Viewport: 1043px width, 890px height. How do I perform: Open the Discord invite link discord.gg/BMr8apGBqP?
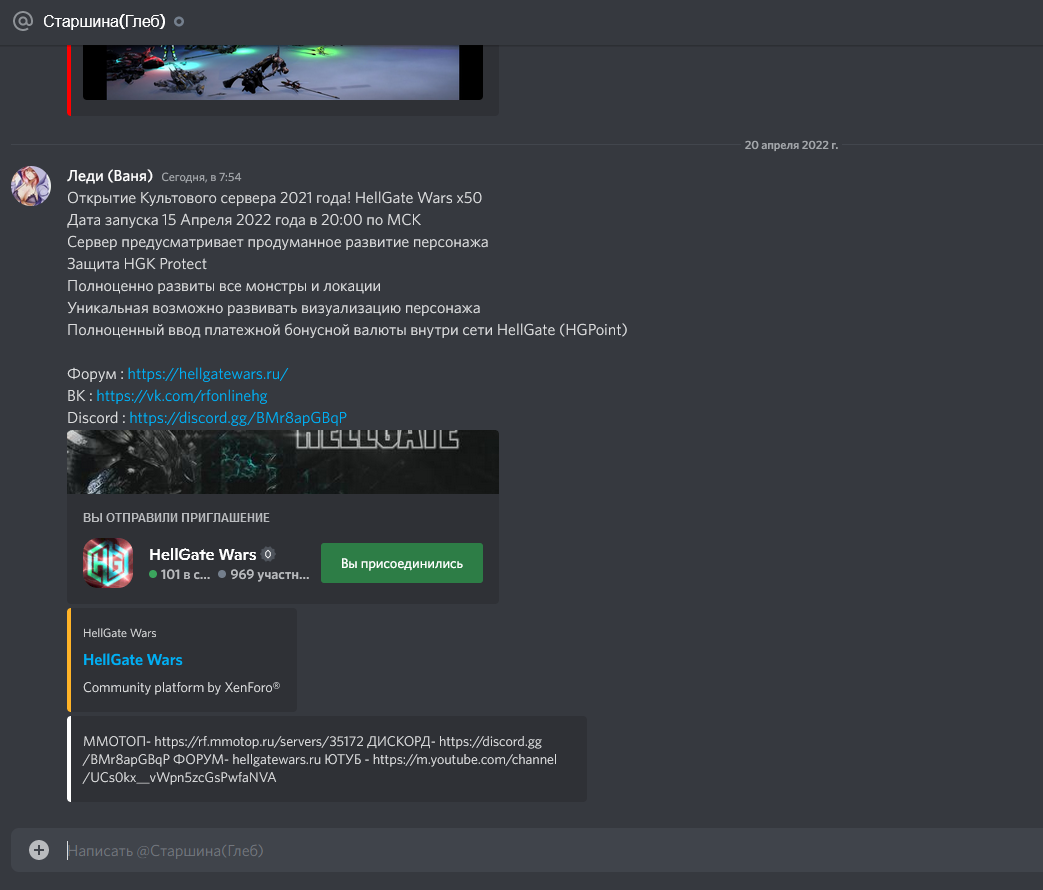[237, 418]
